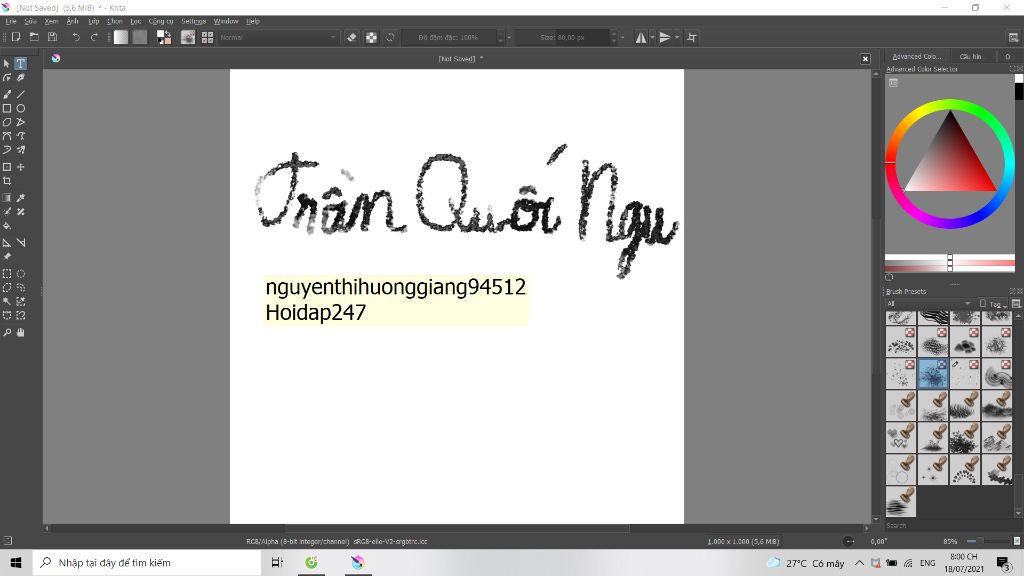Pick the Calligraphy tool
Screen dimensions: 1024x576
pos(21,78)
